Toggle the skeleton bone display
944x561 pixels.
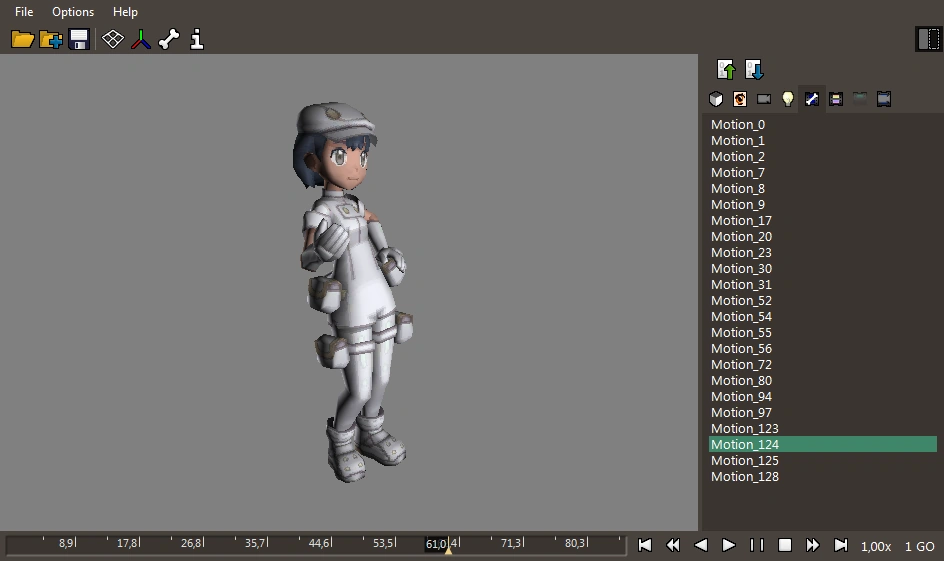[169, 39]
